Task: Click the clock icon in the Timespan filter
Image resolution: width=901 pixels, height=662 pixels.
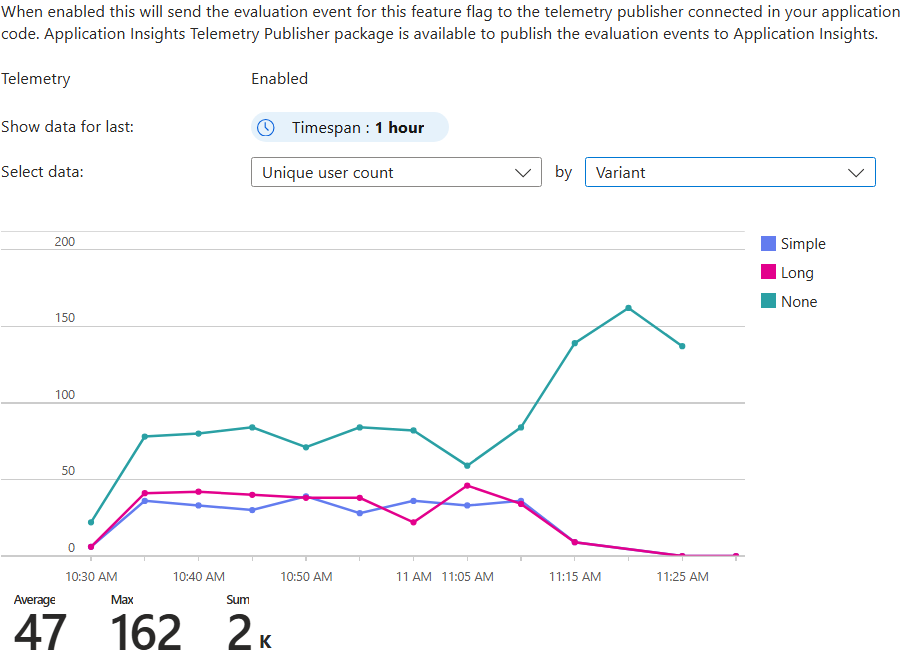Action: (264, 127)
